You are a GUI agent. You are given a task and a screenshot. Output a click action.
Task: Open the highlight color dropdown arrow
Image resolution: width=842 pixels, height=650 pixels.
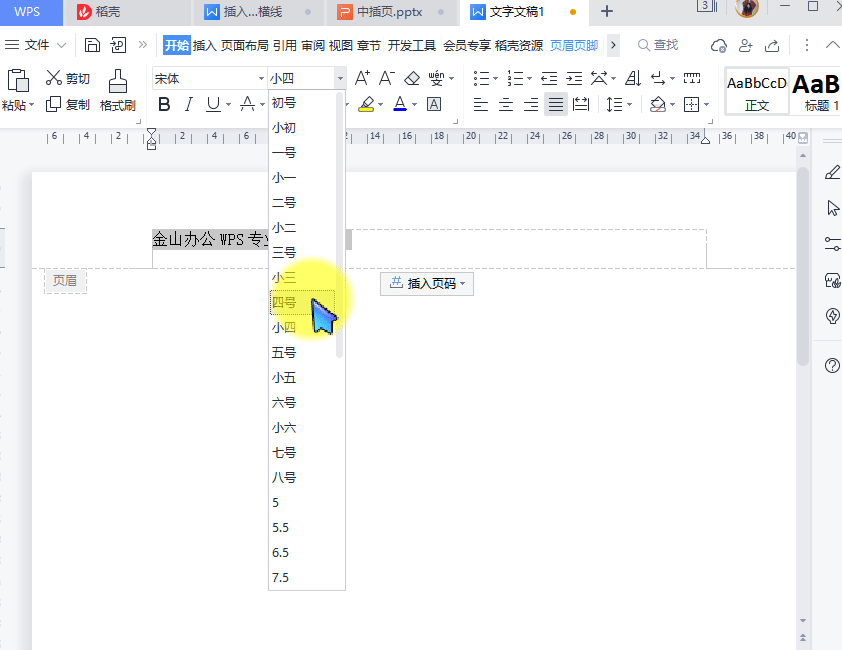coord(380,104)
